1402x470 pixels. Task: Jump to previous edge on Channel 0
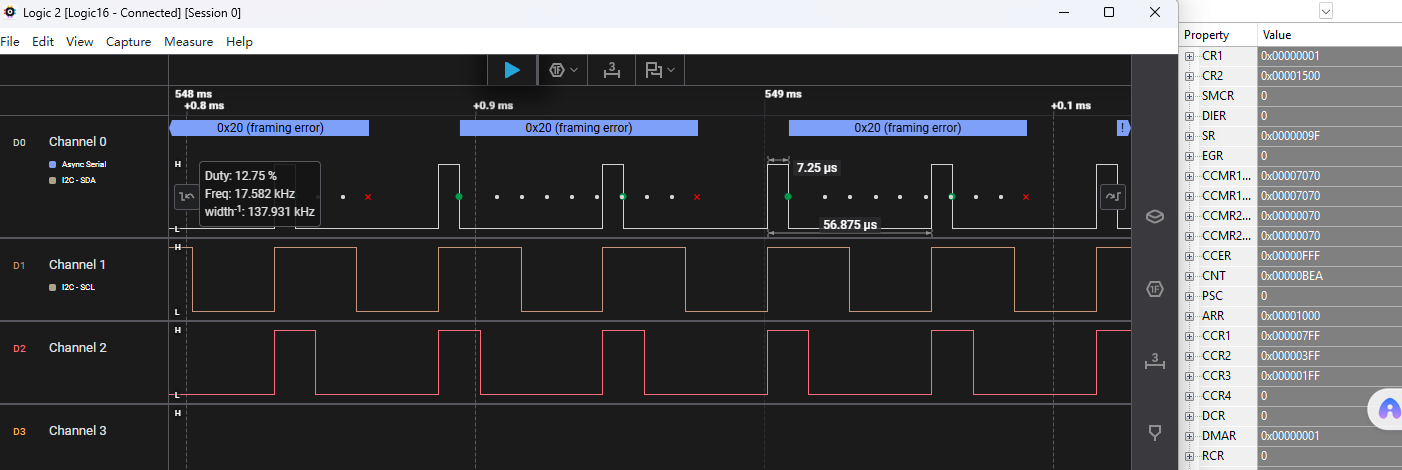(x=186, y=197)
